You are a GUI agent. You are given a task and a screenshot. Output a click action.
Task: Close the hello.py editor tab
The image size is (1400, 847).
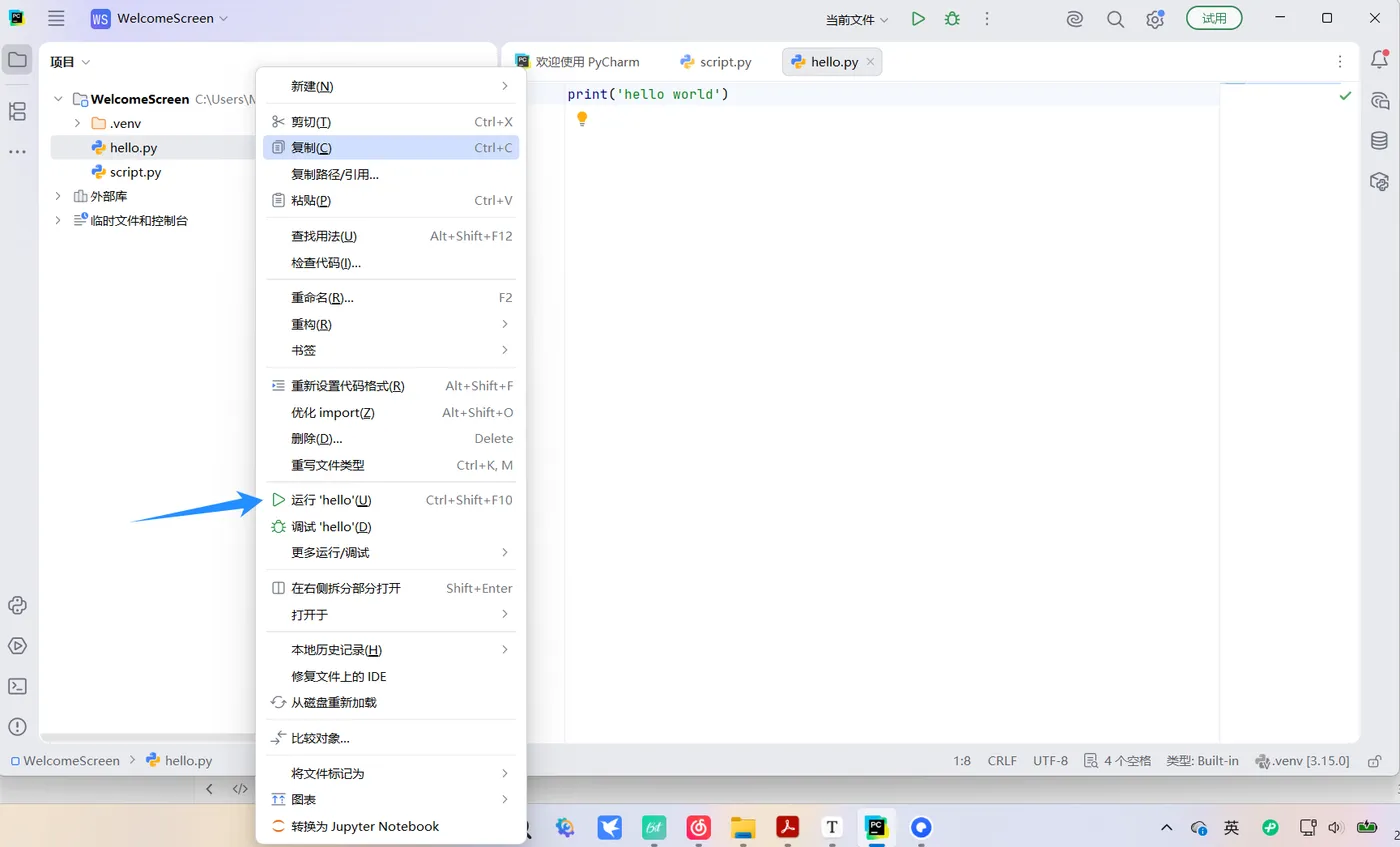(870, 62)
